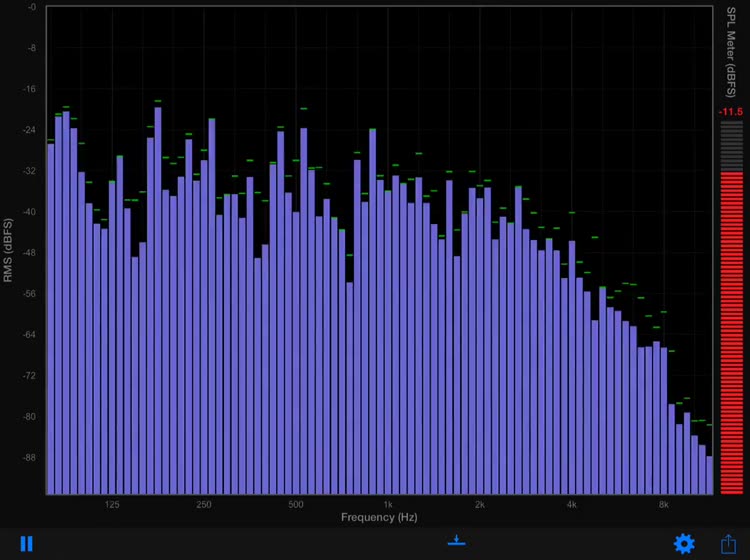Viewport: 750px width, 560px height.
Task: Tap the -32 level tick label
Action: [29, 171]
